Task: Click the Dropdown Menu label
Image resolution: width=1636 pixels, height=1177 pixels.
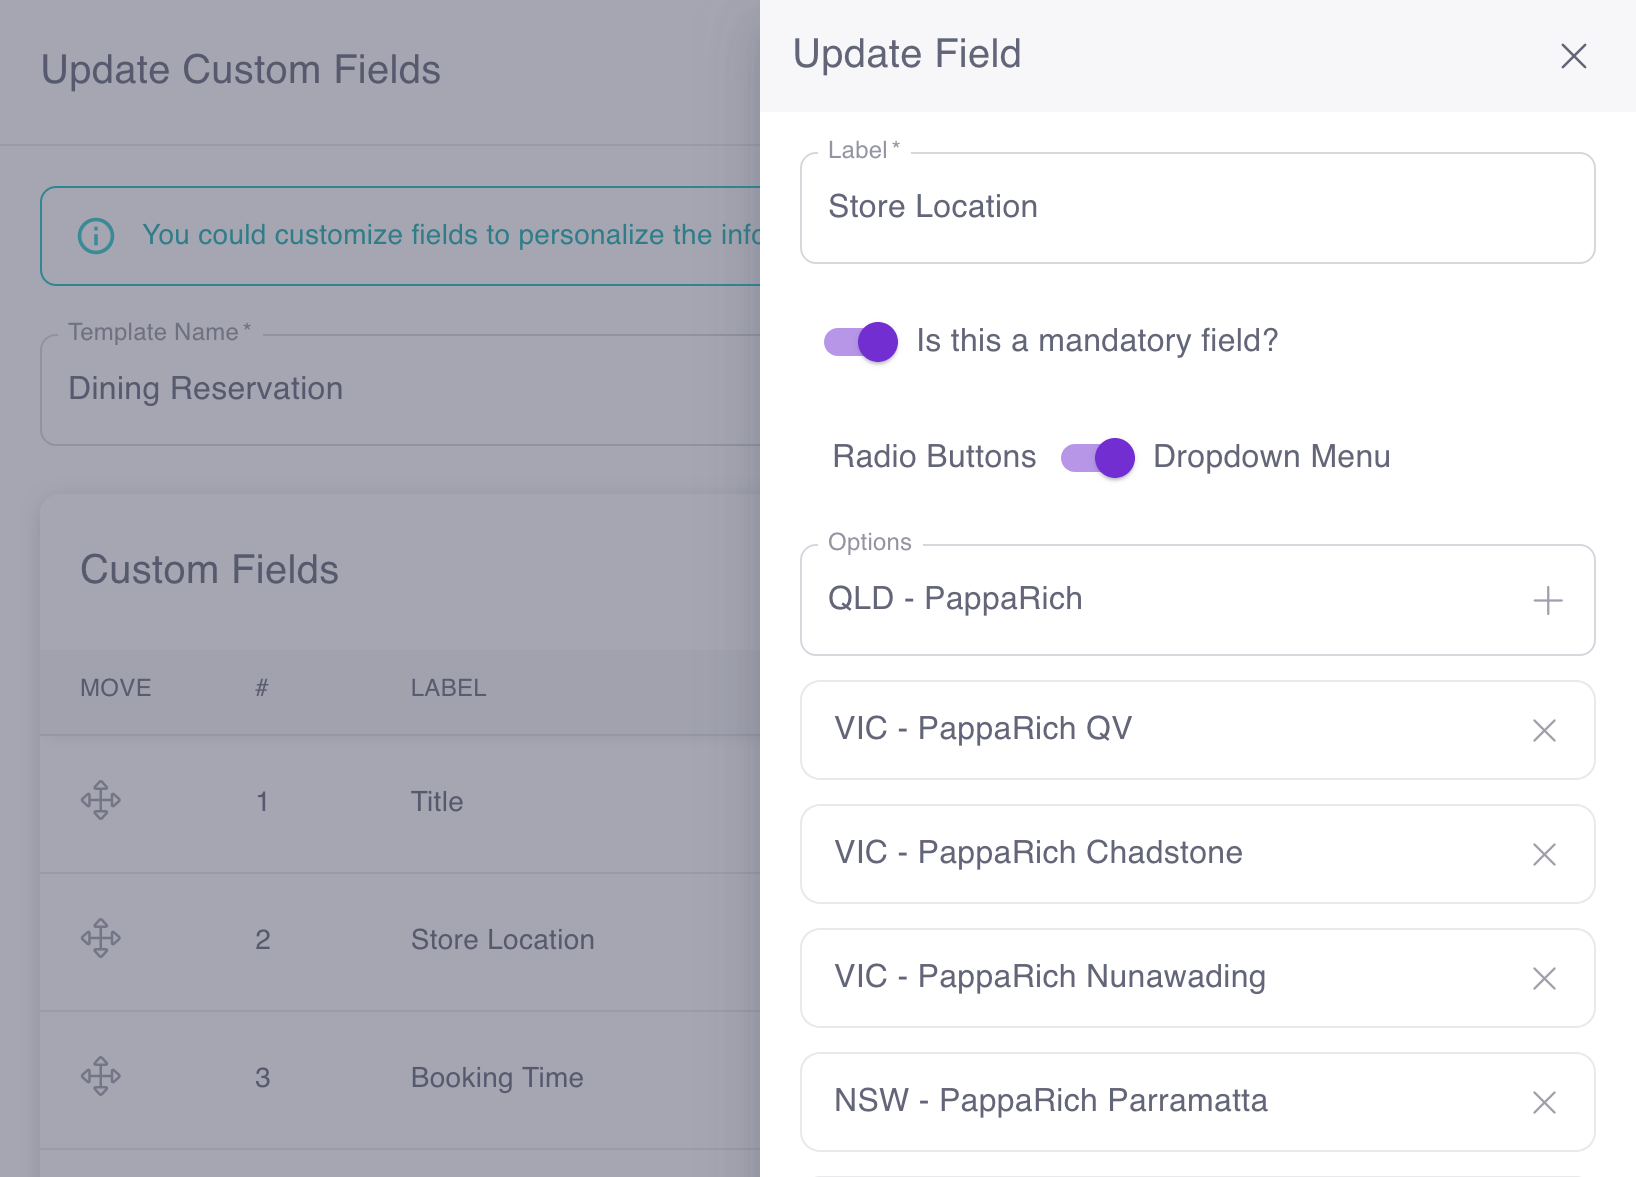Action: [1271, 456]
